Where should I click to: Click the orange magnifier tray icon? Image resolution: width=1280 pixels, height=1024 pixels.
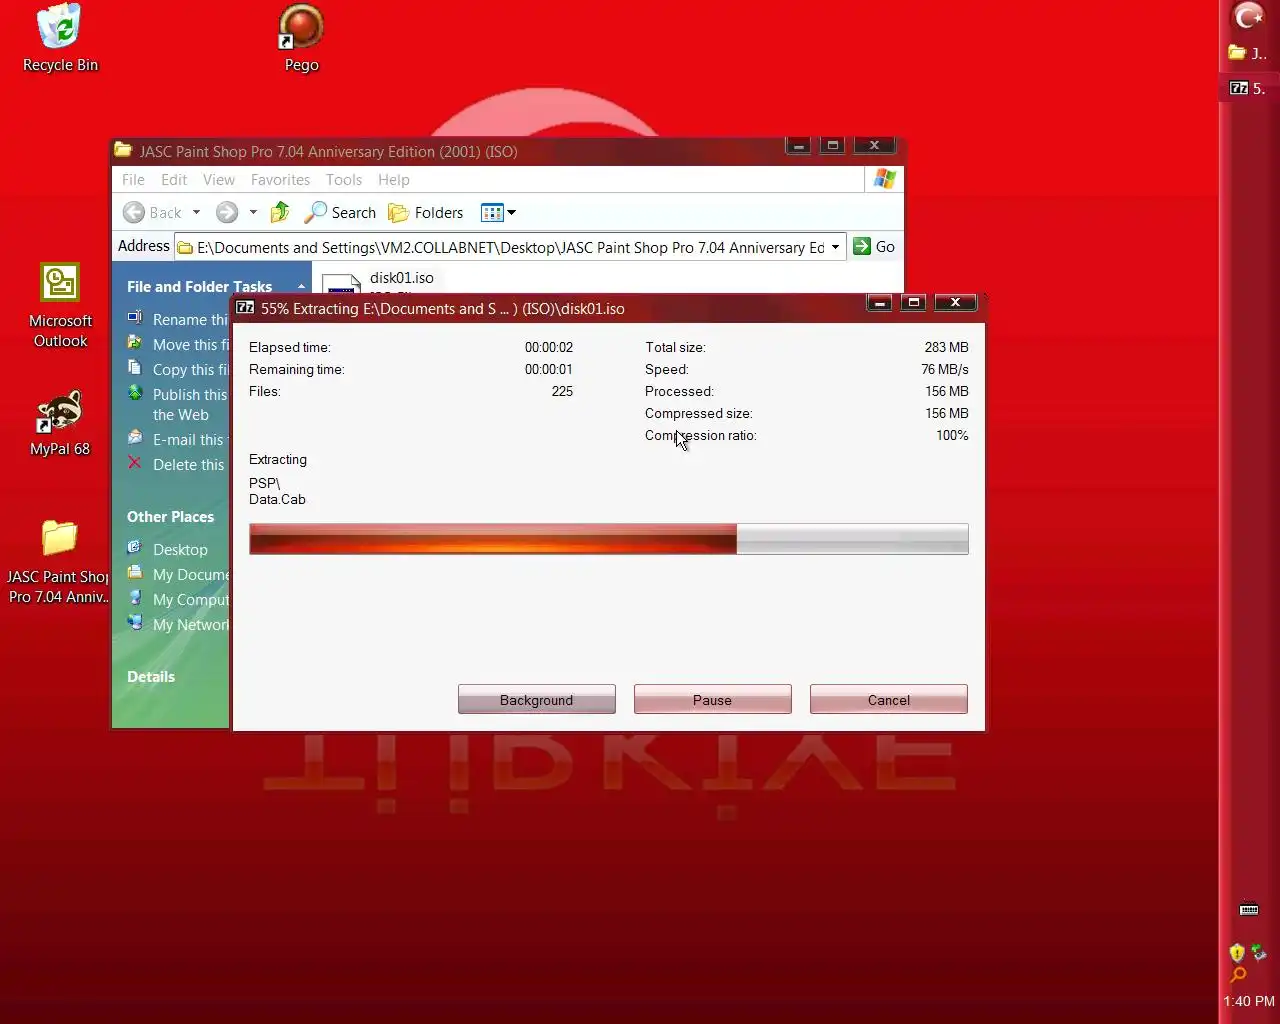pos(1238,975)
